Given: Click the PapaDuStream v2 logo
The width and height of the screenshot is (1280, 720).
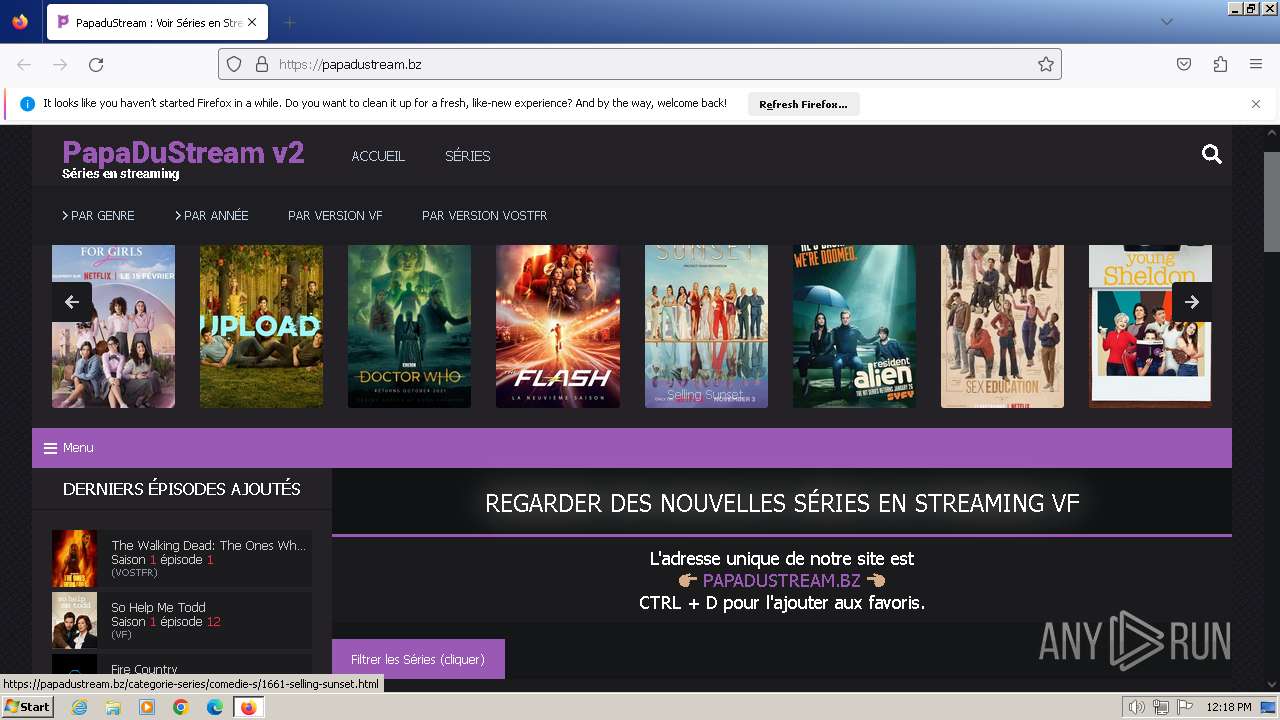Looking at the screenshot, I should pos(183,152).
